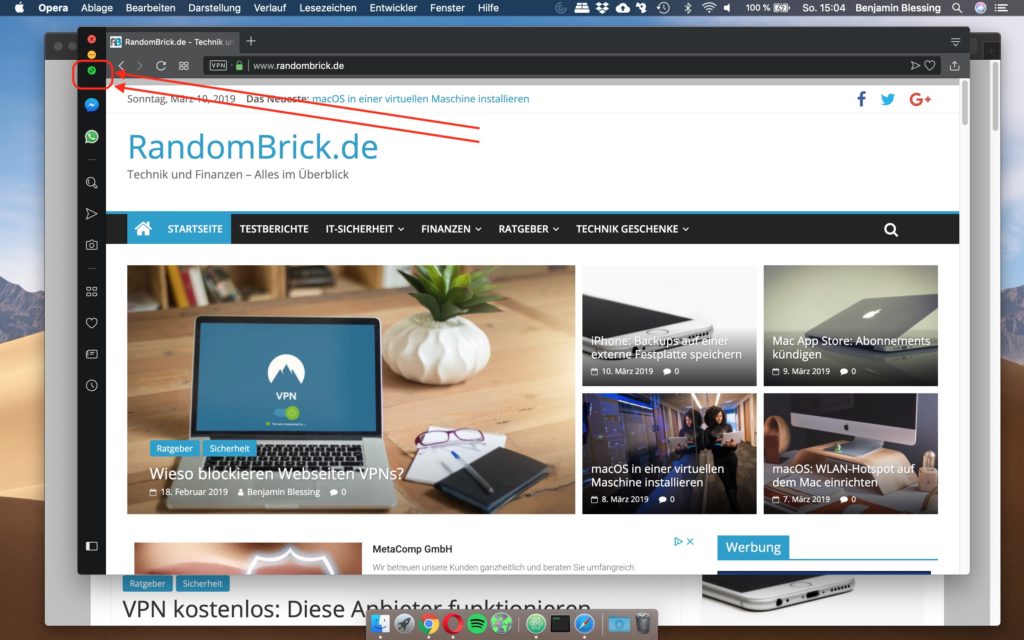Click the MetaComp GmbH ad title
This screenshot has height=640, width=1024.
point(412,549)
